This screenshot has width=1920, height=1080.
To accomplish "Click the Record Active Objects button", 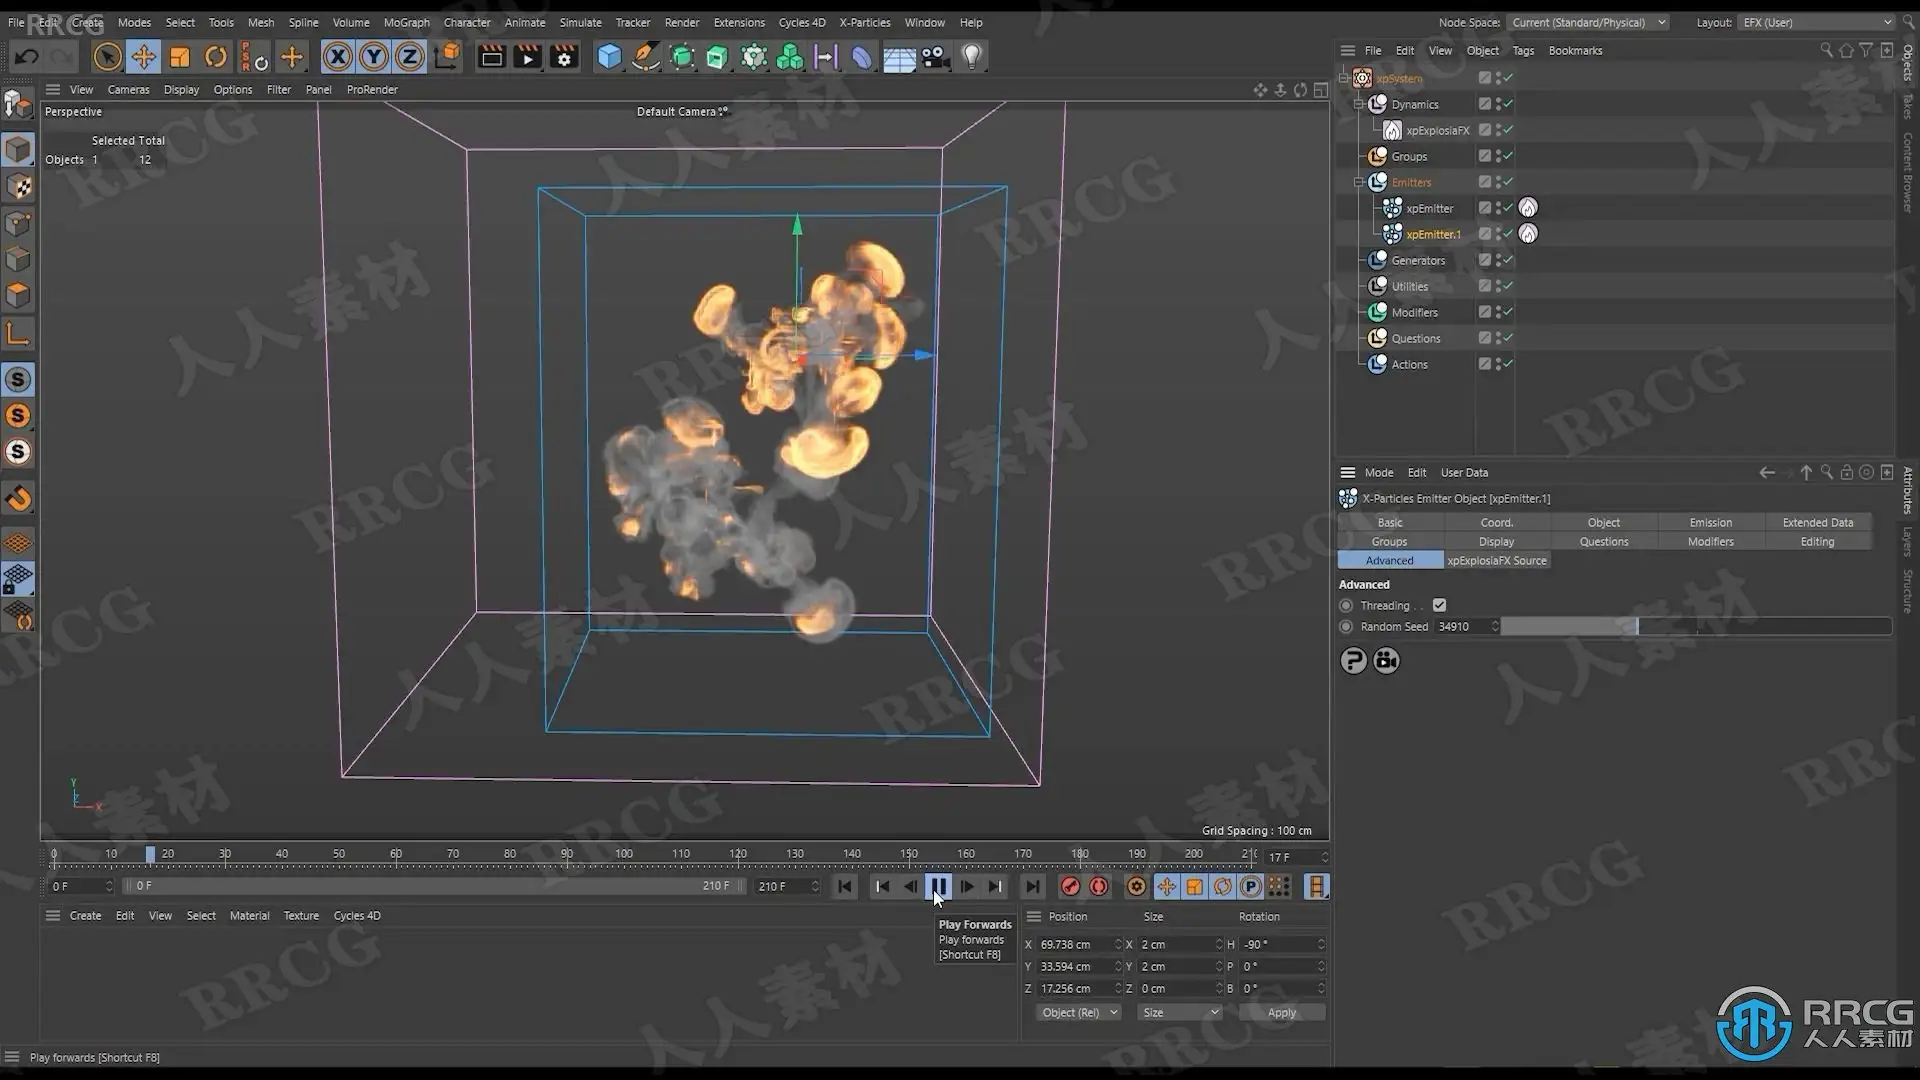I will pos(1070,887).
